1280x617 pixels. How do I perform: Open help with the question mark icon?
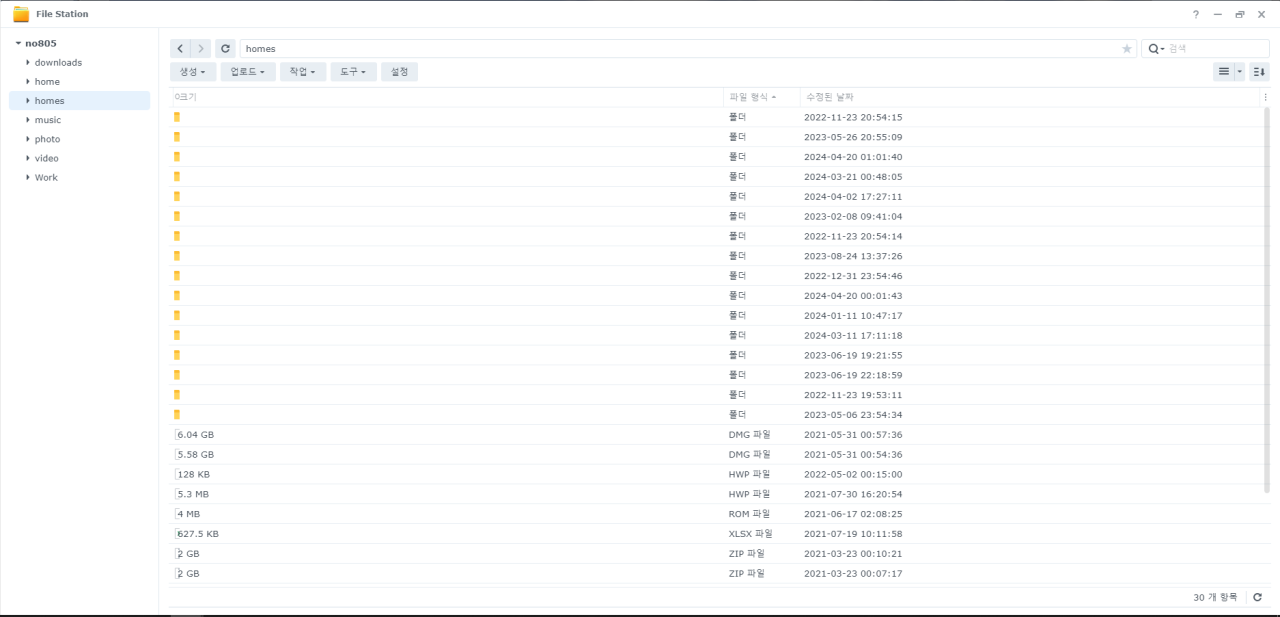(x=1196, y=14)
